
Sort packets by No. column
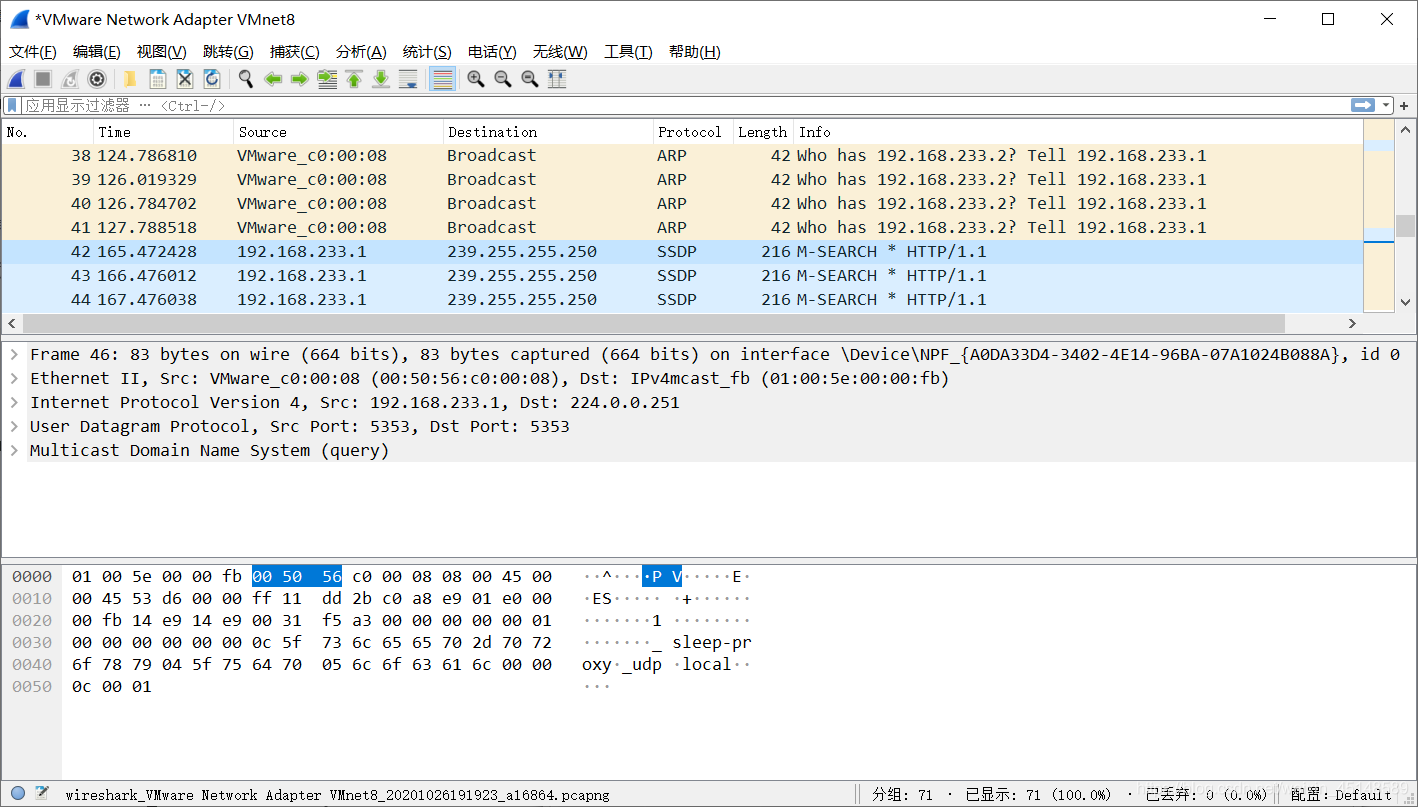[x=48, y=132]
